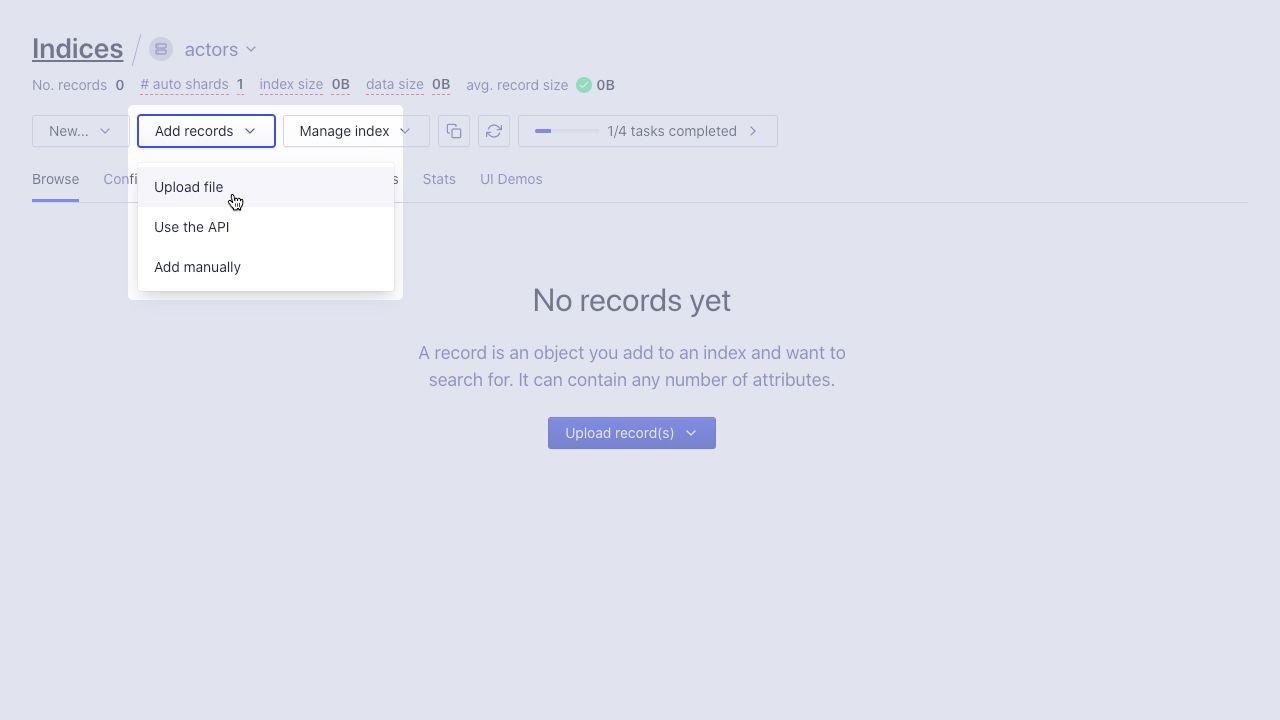Switch to the Stats tab
The height and width of the screenshot is (720, 1280).
[439, 179]
